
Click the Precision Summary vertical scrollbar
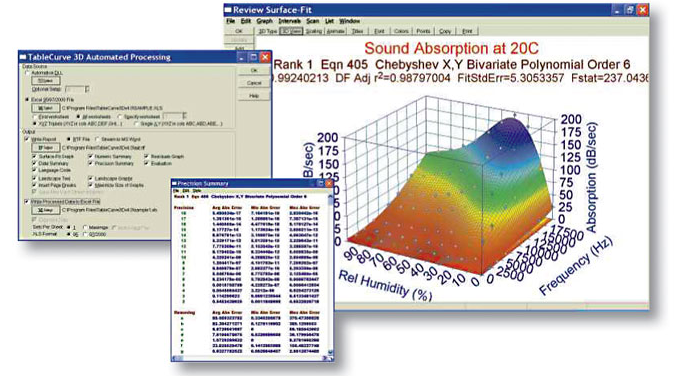[x=331, y=271]
